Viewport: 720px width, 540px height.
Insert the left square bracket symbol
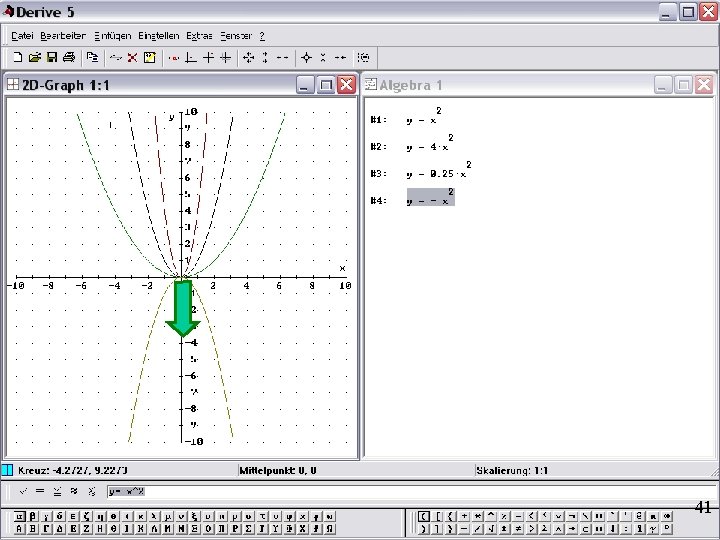(x=438, y=516)
